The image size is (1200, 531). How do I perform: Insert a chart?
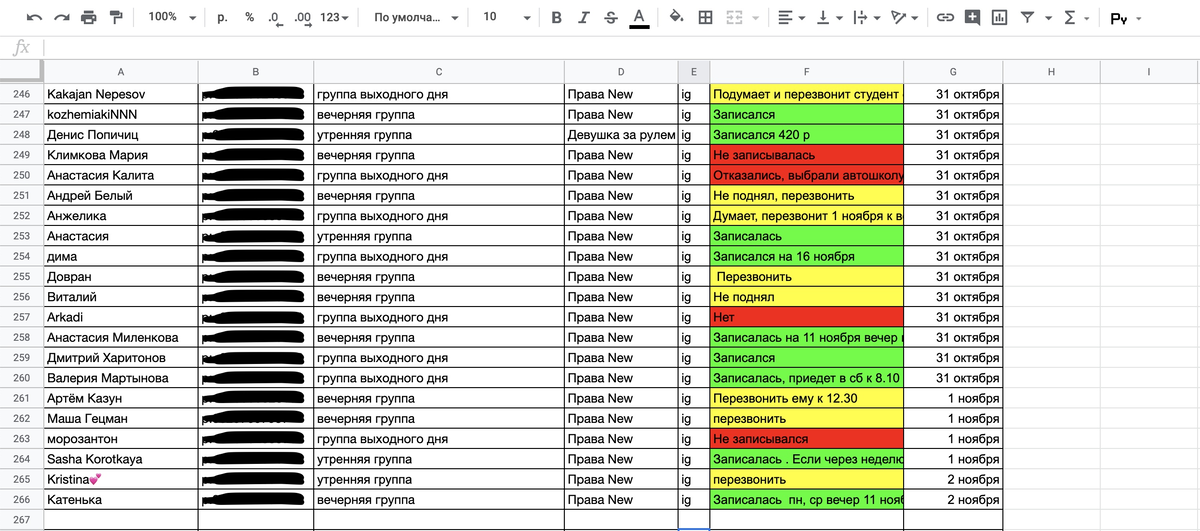point(999,18)
